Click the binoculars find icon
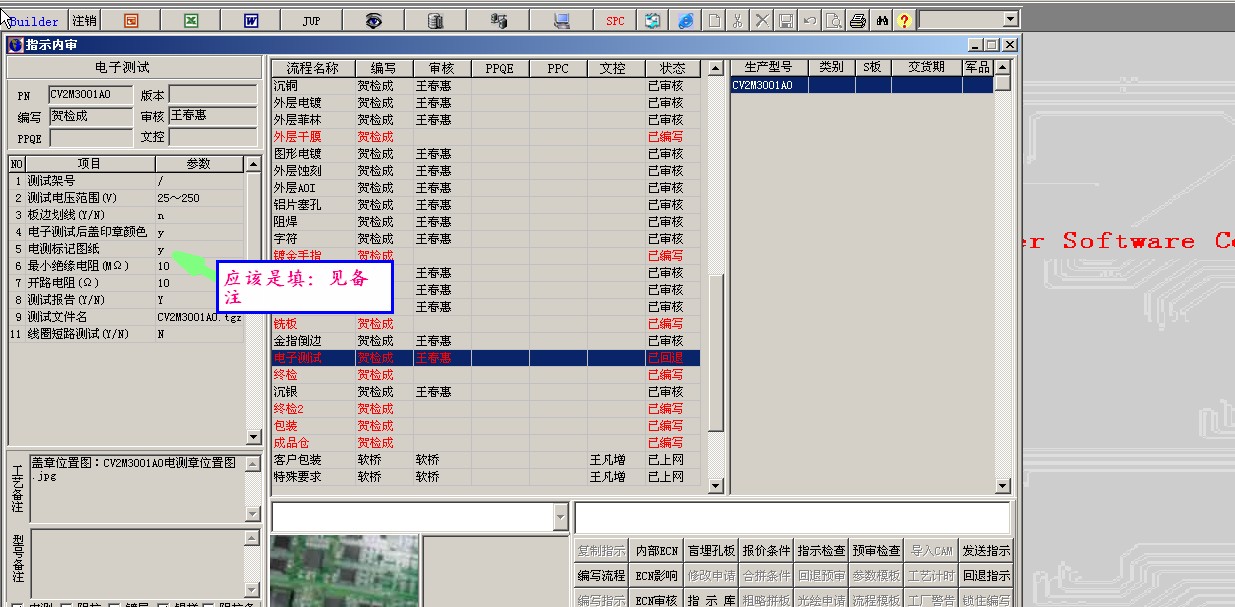 pos(882,20)
